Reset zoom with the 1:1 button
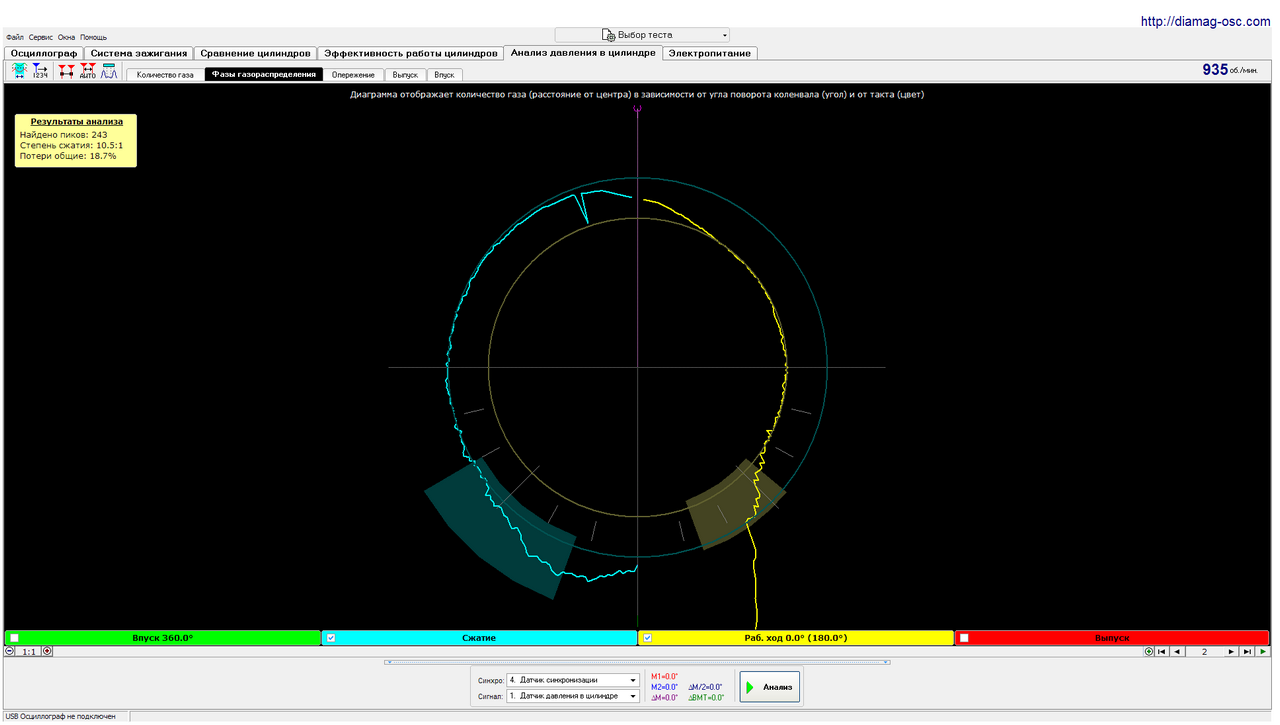Image resolution: width=1280 pixels, height=725 pixels. (x=29, y=651)
